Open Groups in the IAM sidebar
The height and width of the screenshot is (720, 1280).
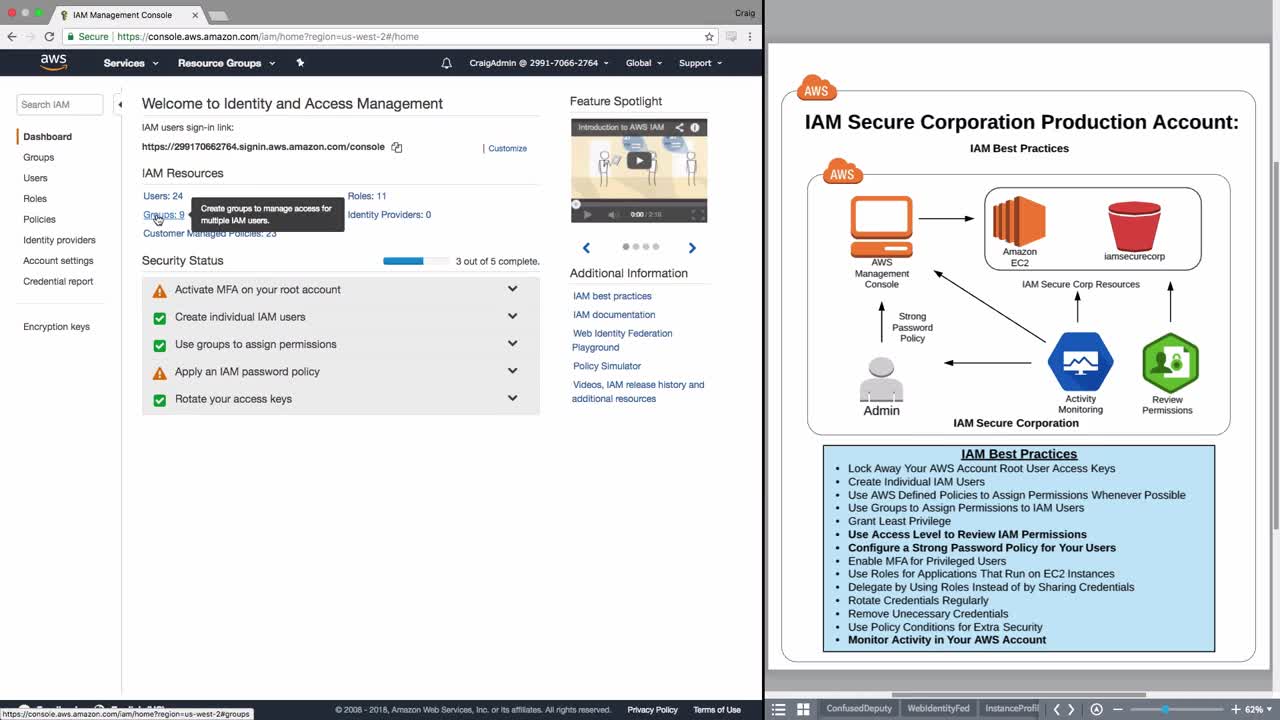[39, 158]
